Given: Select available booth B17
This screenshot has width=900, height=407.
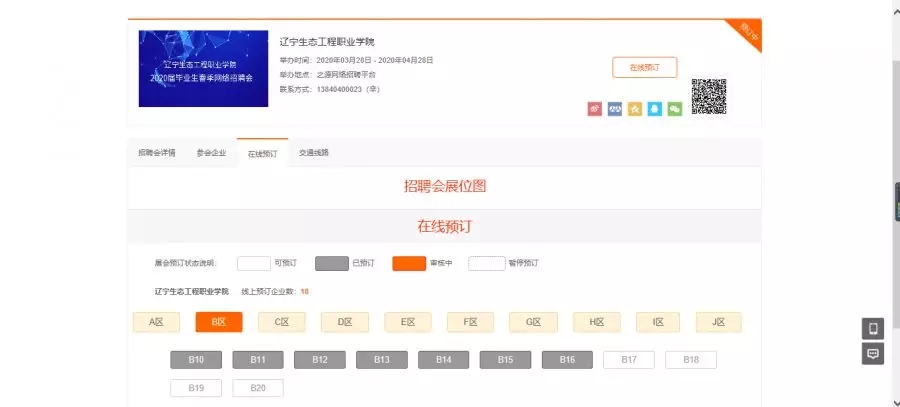Looking at the screenshot, I should point(629,360).
